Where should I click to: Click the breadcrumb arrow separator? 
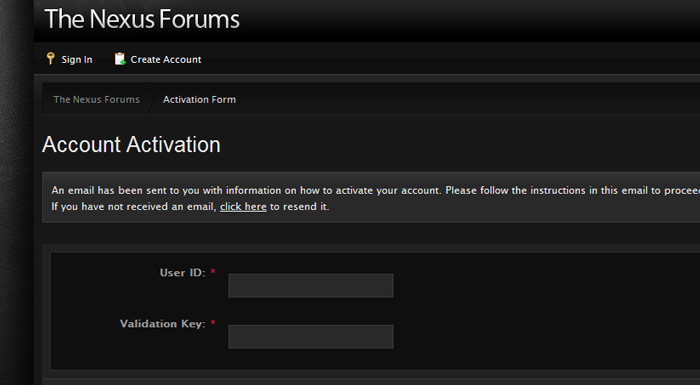(150, 99)
